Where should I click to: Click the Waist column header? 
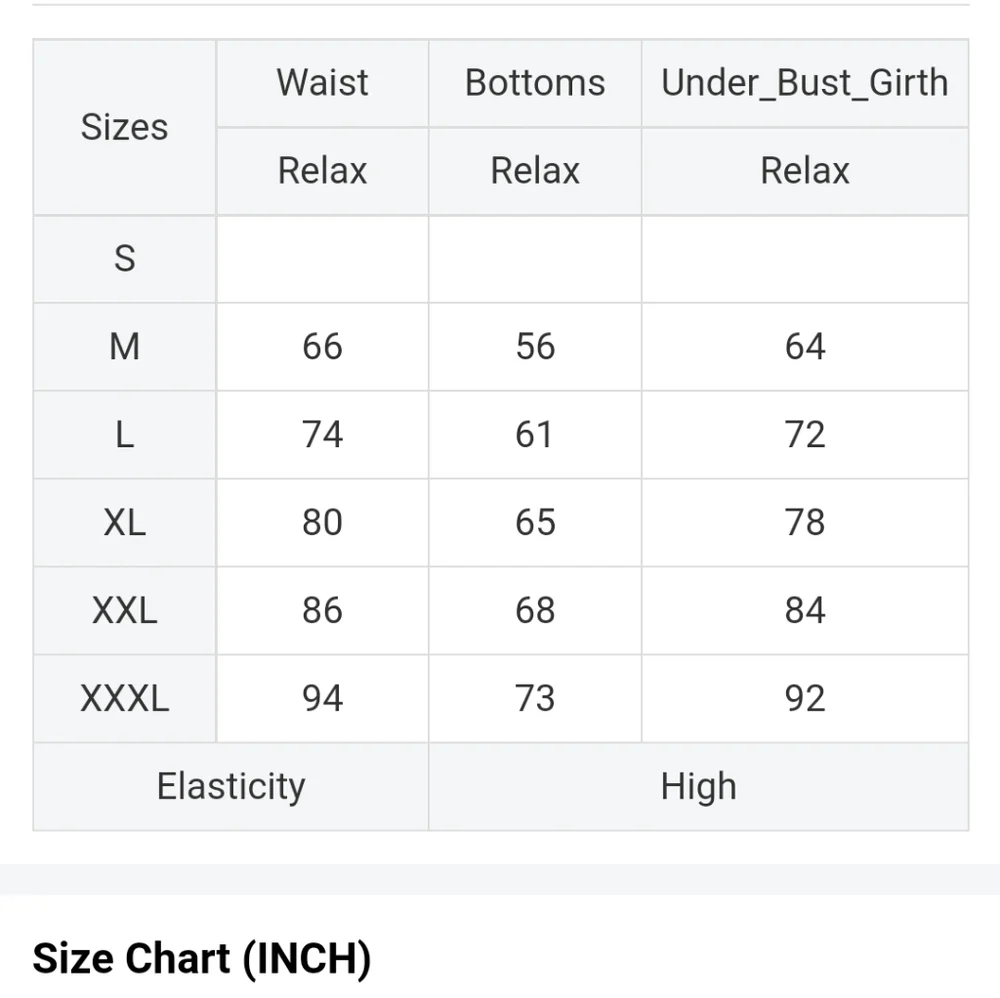tap(322, 82)
